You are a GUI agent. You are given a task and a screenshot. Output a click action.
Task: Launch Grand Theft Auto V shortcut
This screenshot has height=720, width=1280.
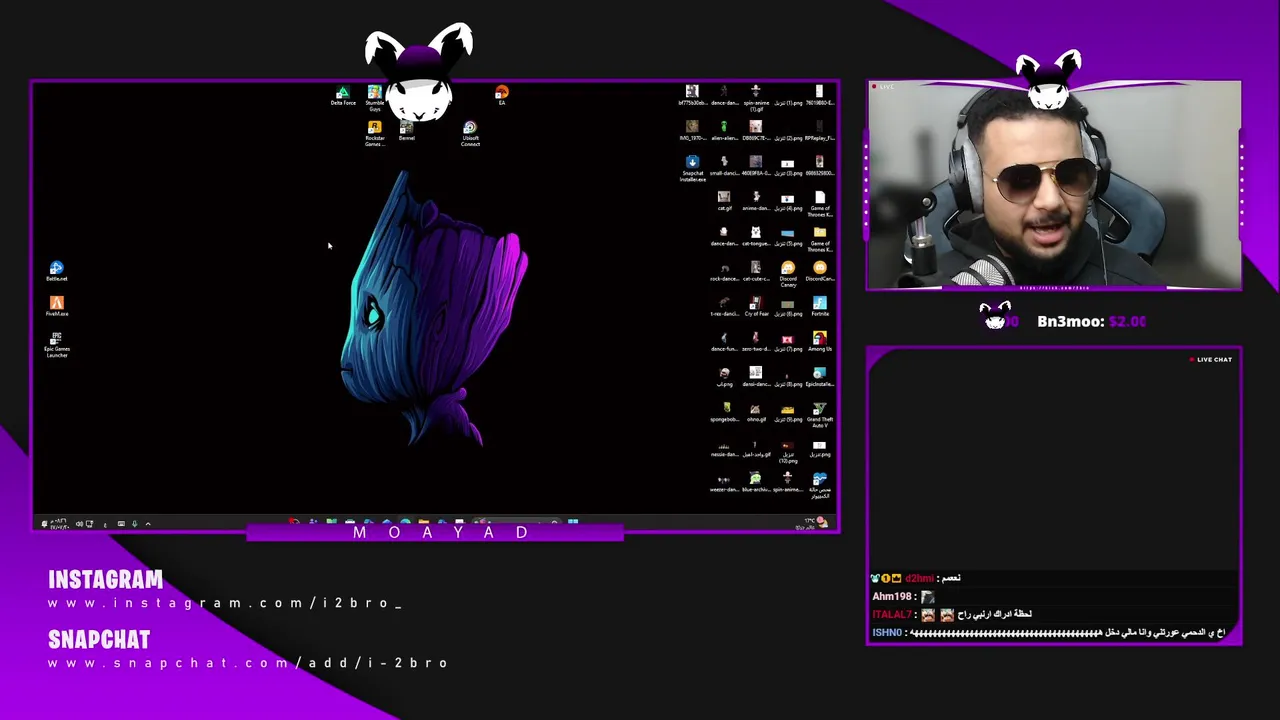(820, 414)
